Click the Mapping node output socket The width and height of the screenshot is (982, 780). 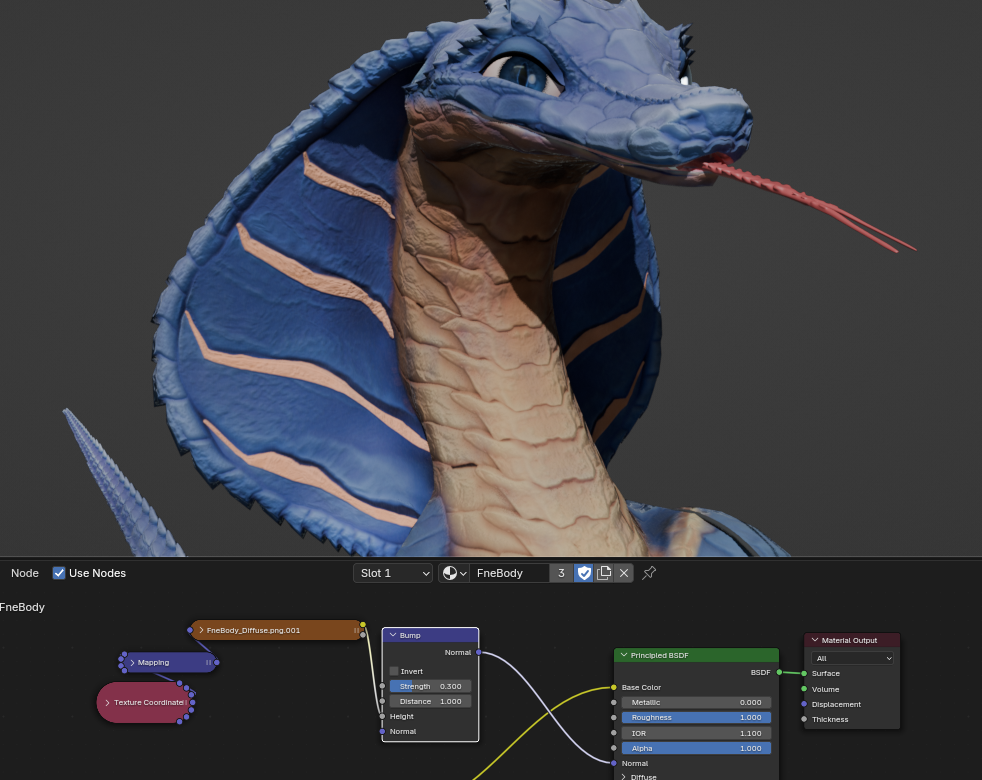pyautogui.click(x=217, y=662)
